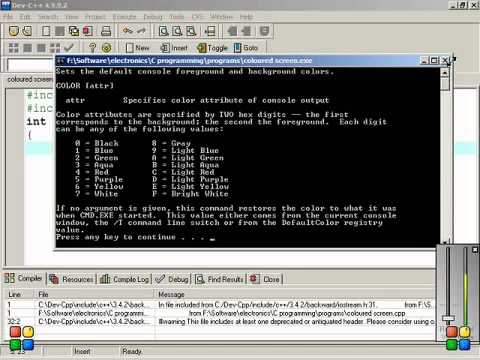Open the Tools menu

click(177, 17)
